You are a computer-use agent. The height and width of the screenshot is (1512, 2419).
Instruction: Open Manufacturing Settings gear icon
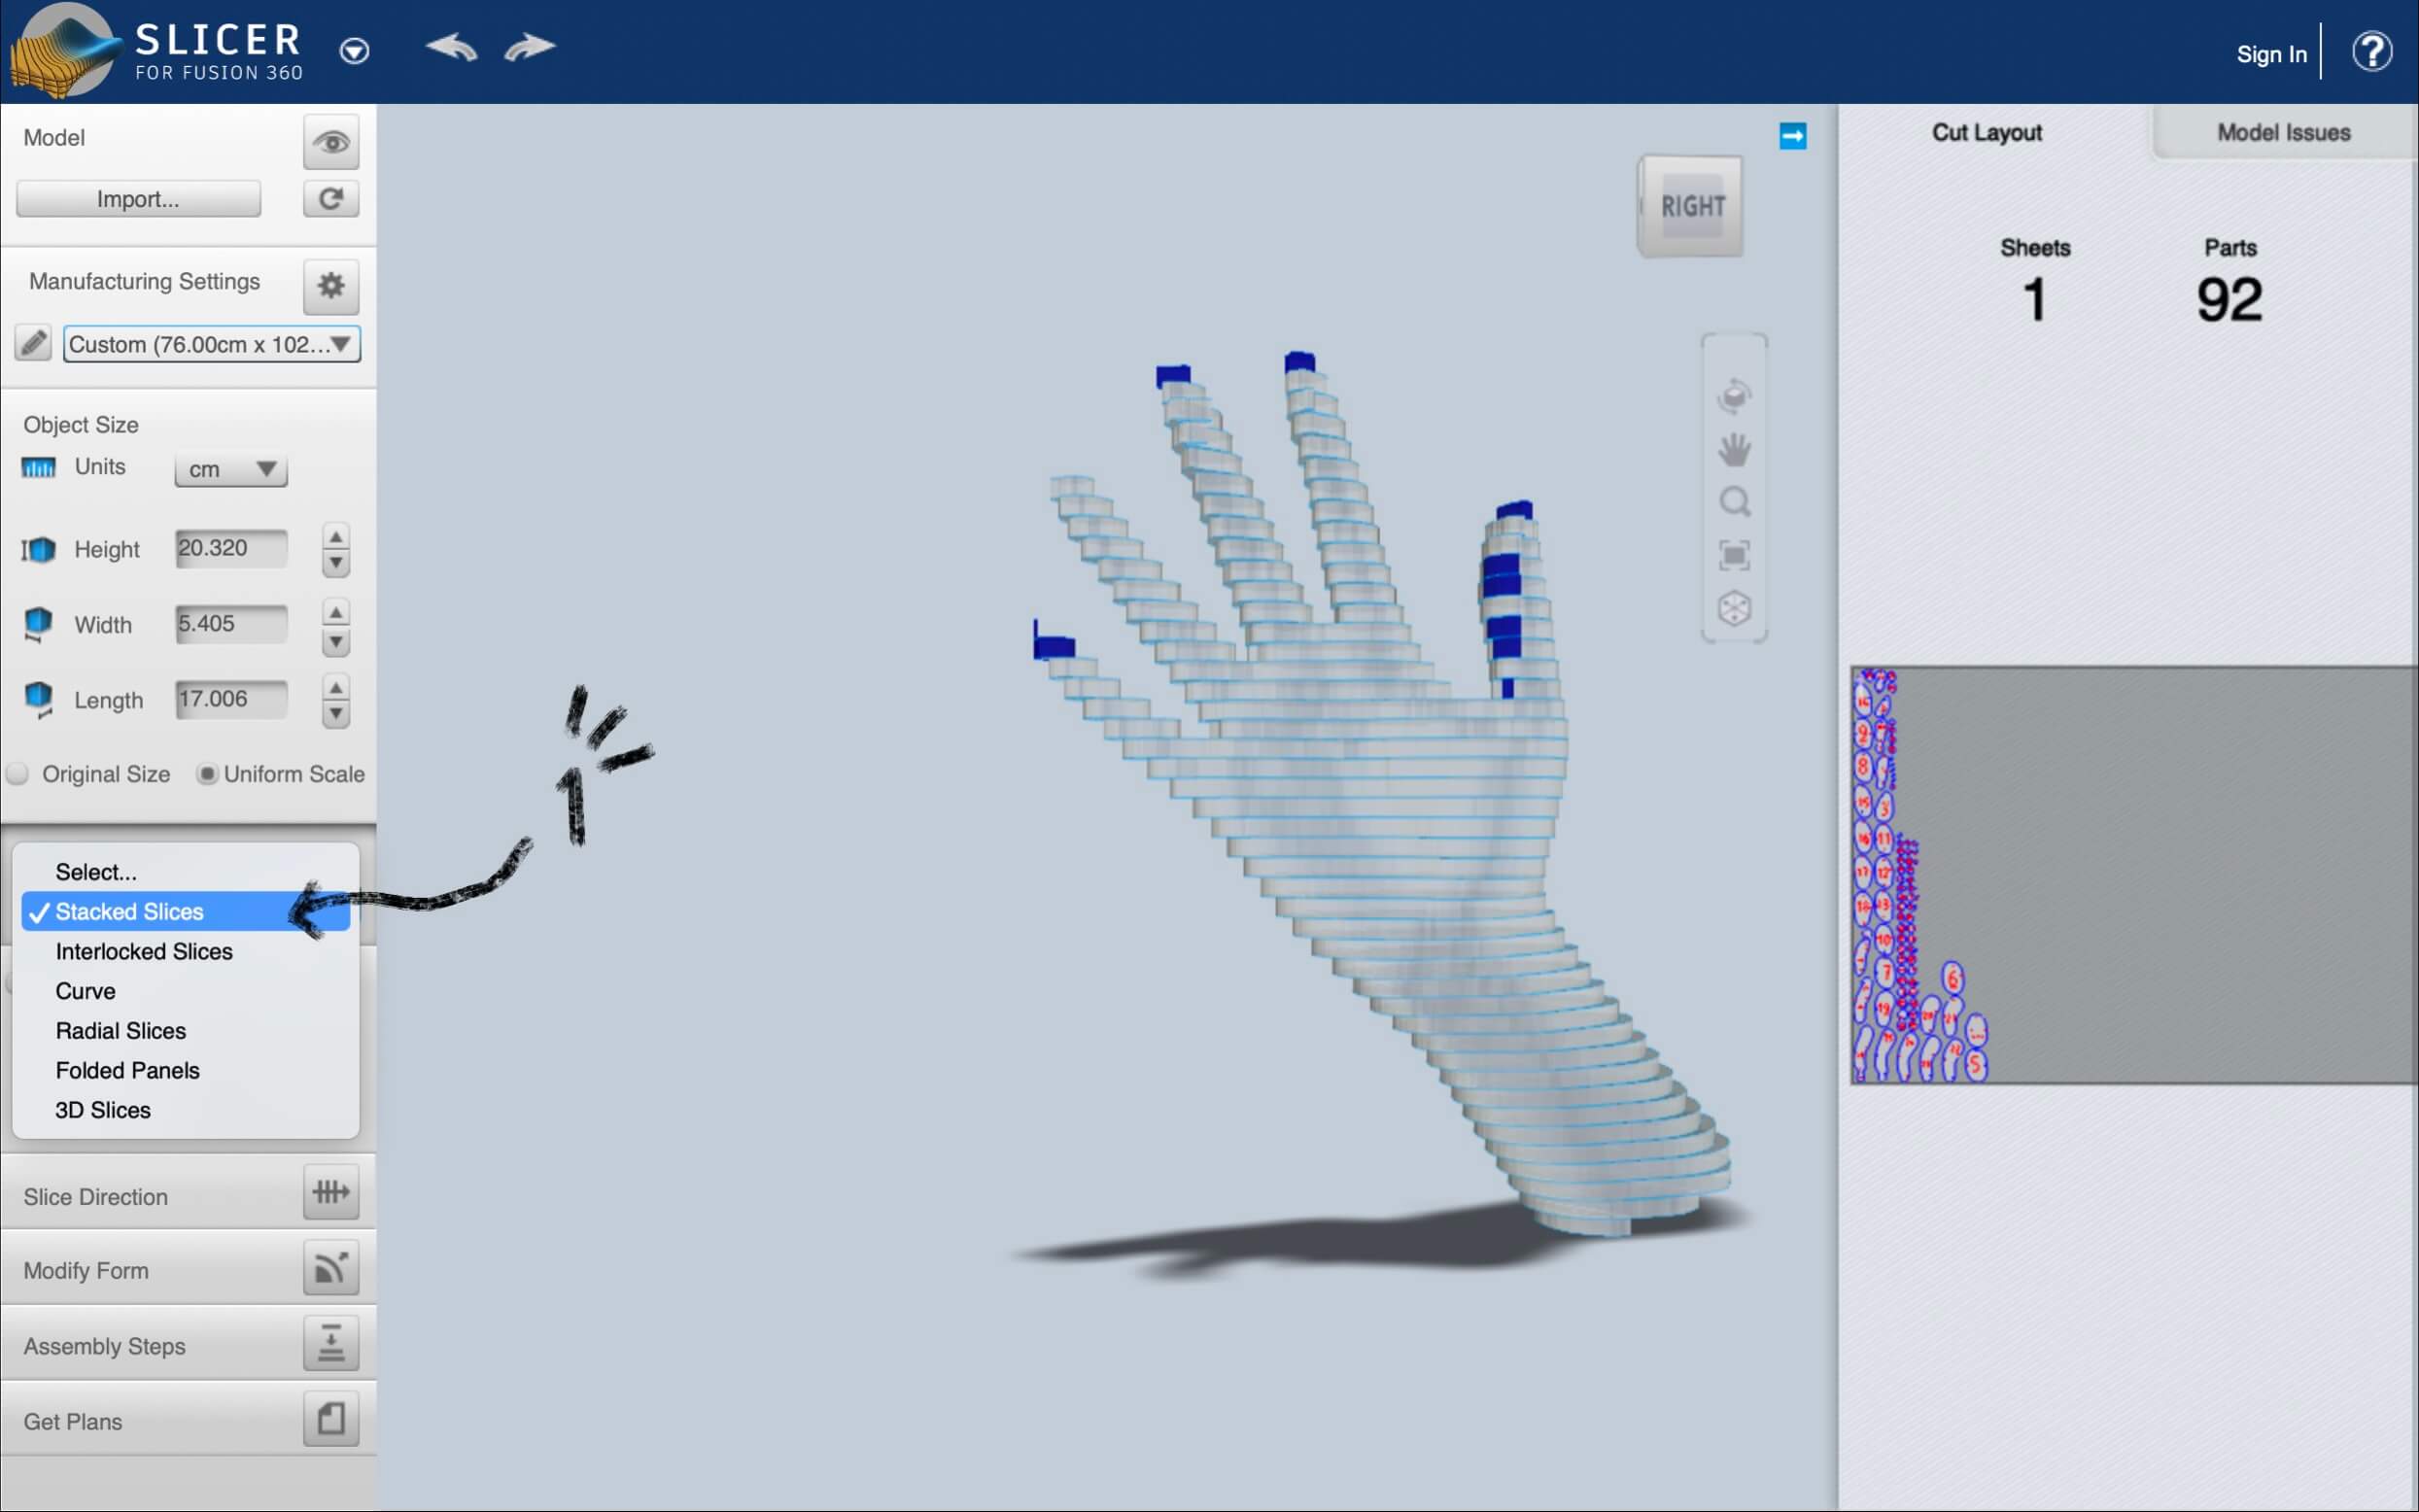point(331,285)
